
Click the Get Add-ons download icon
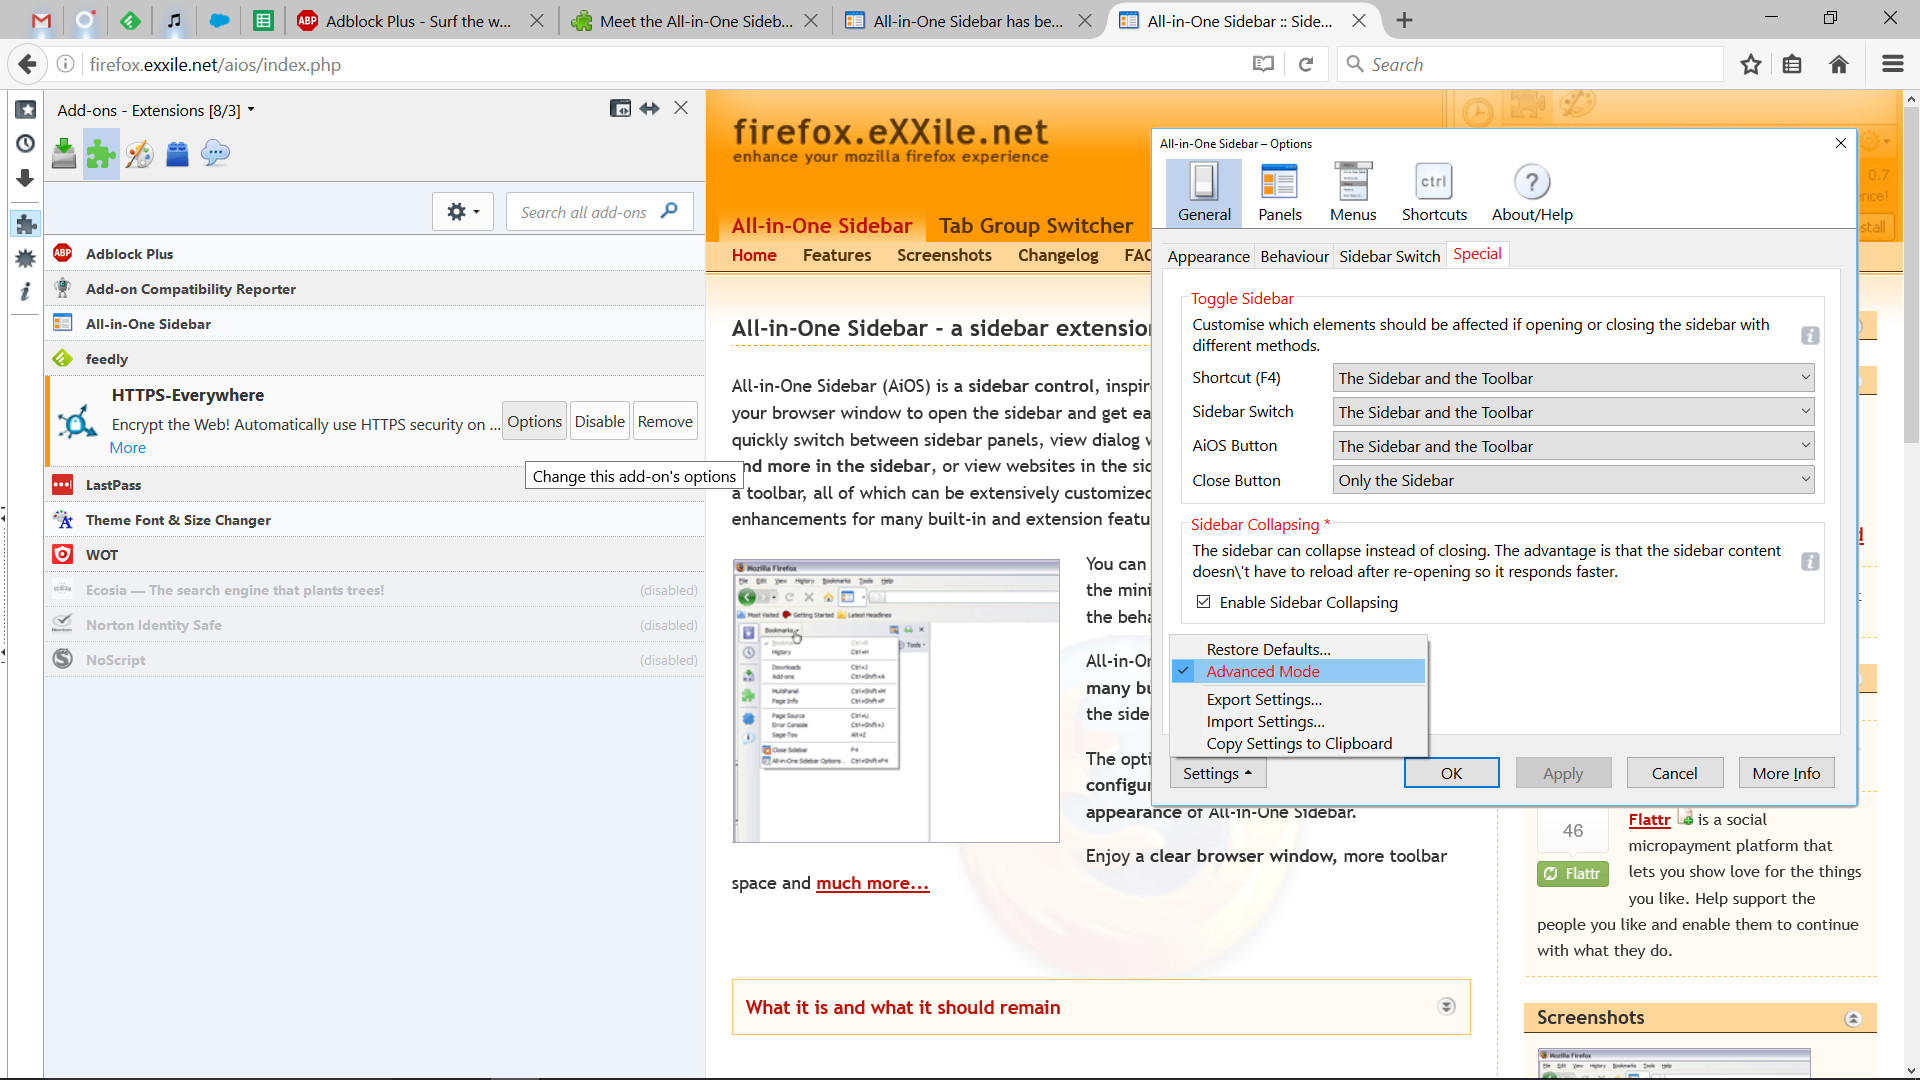click(x=64, y=154)
